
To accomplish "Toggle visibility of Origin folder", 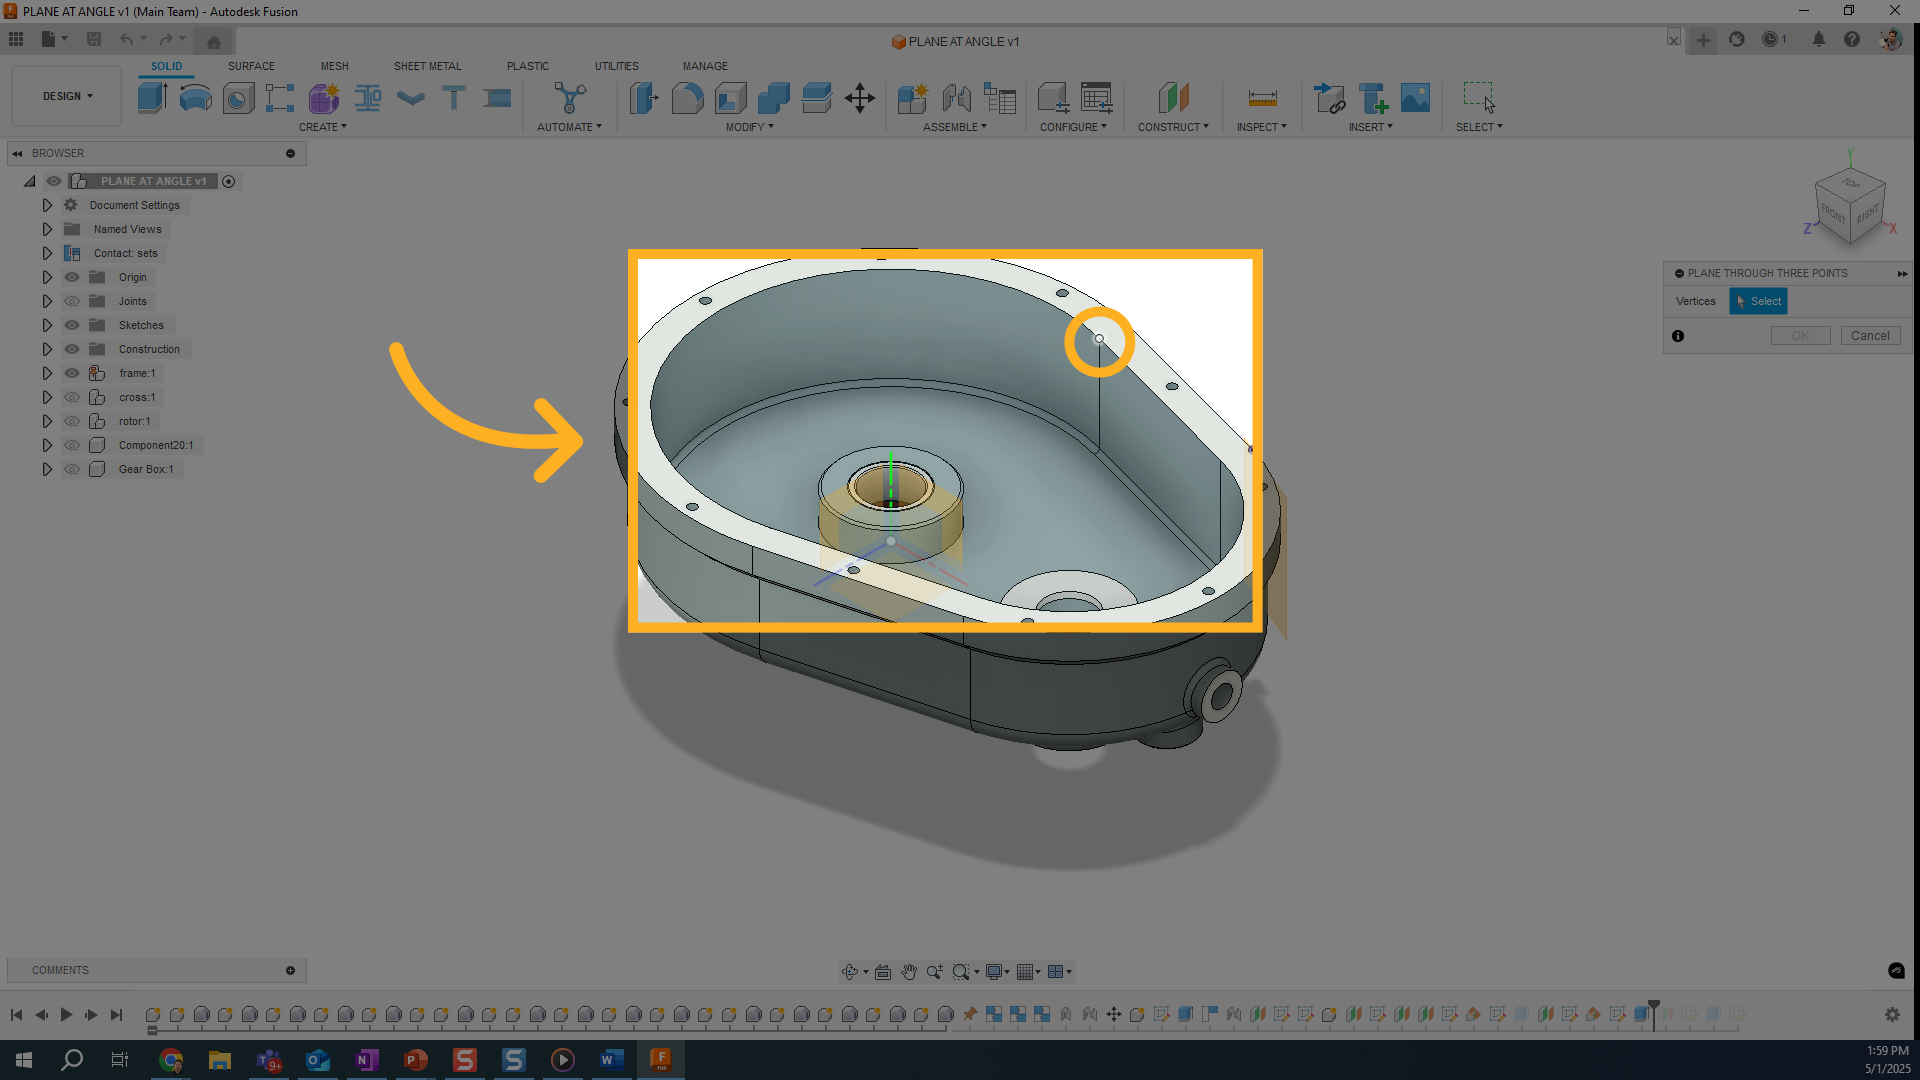I will point(72,277).
